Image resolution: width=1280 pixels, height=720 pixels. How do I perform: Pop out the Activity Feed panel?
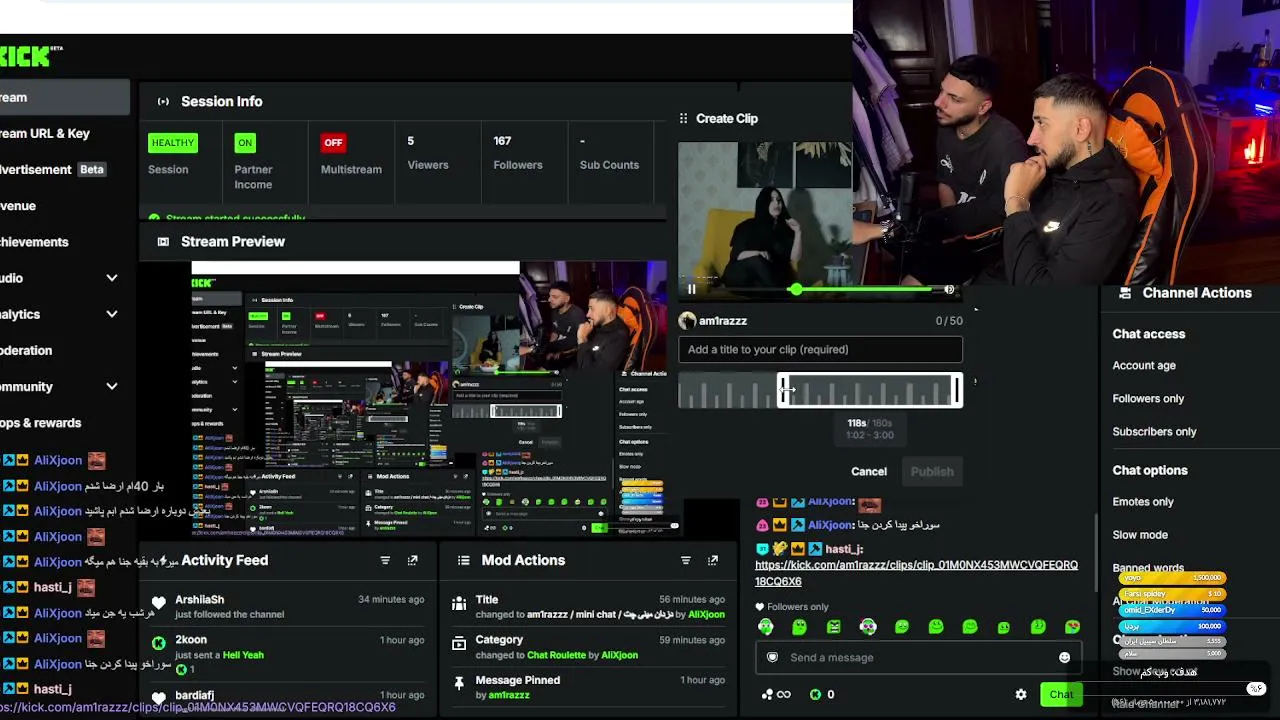click(x=413, y=560)
